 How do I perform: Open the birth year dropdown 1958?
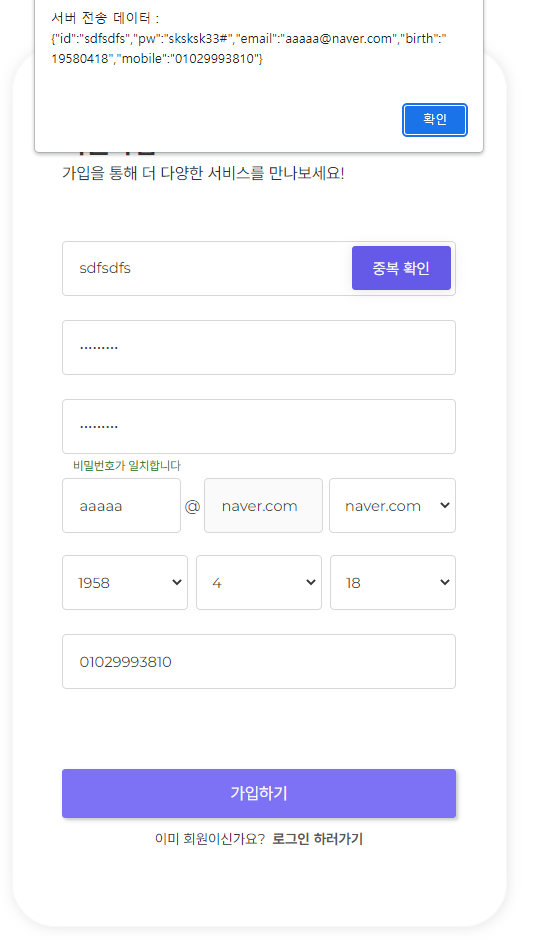pyautogui.click(x=125, y=582)
